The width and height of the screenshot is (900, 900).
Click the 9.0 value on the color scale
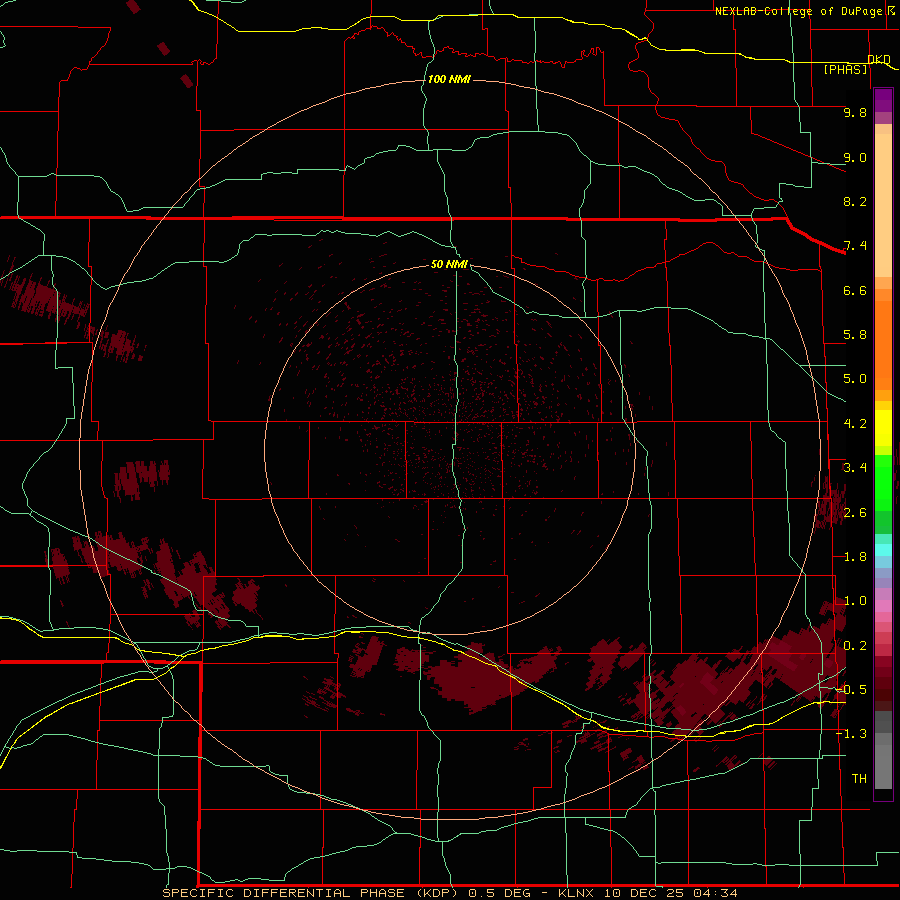click(x=855, y=157)
